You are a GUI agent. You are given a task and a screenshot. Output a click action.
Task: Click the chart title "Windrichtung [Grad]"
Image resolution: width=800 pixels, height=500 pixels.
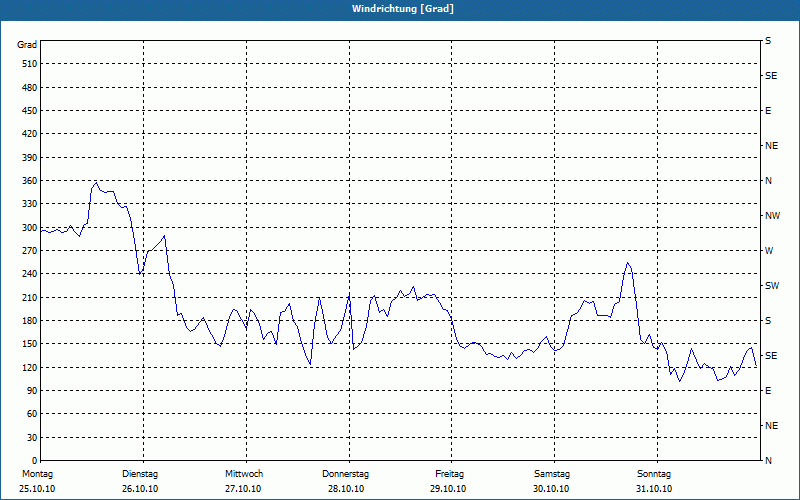click(x=403, y=9)
